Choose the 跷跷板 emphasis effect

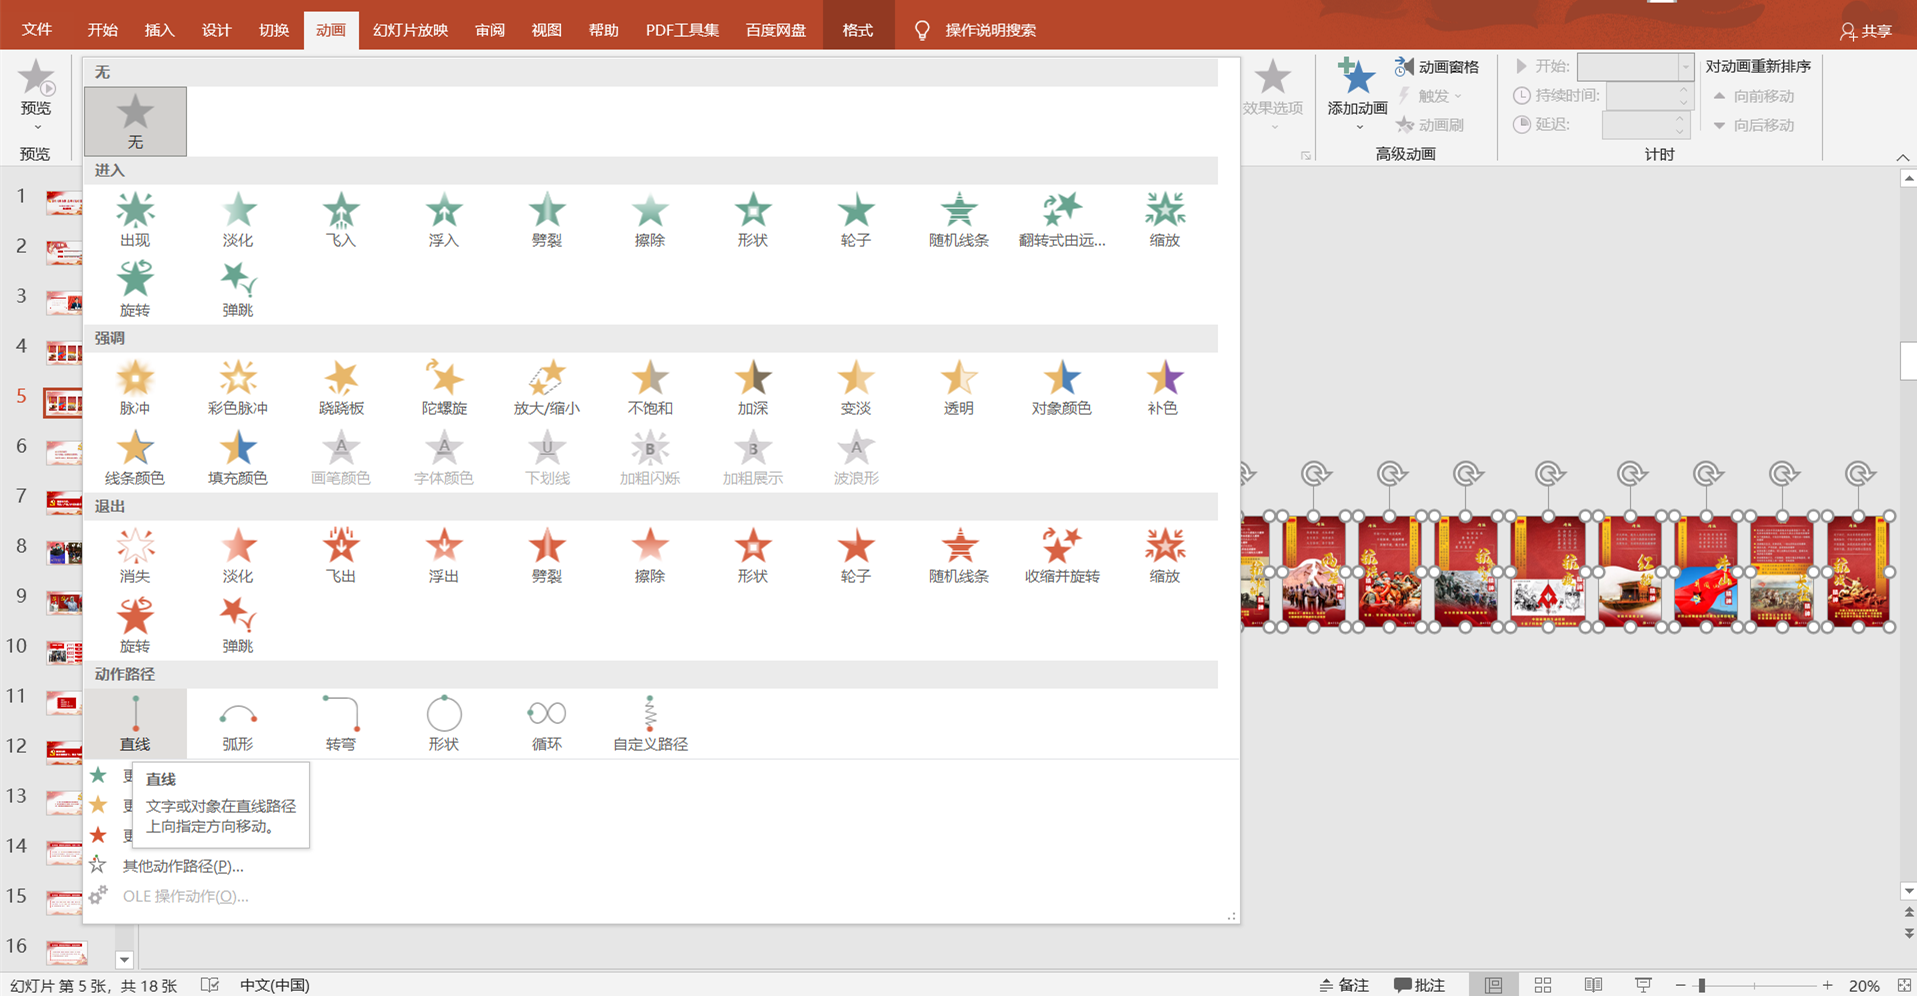pos(341,388)
